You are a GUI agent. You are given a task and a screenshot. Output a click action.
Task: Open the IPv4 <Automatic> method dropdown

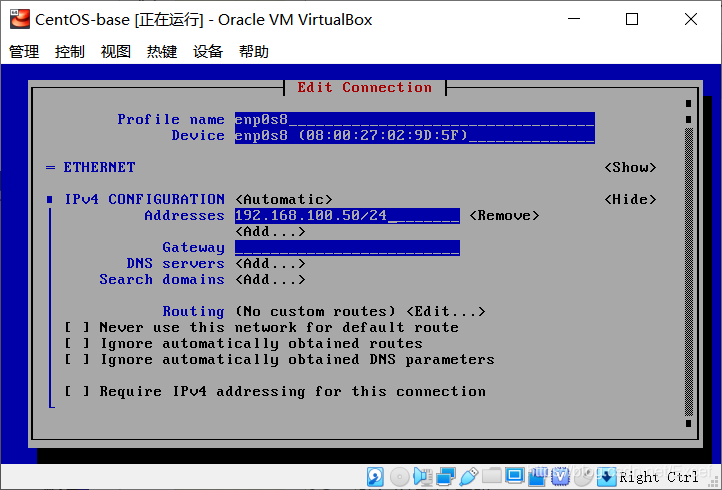[x=284, y=199]
